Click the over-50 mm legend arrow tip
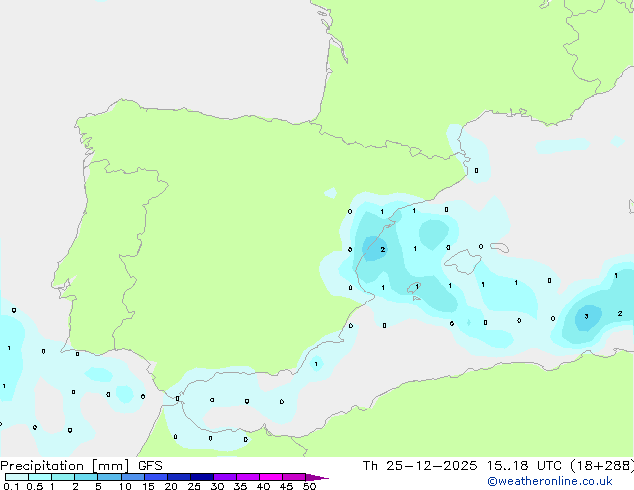The width and height of the screenshot is (634, 490). (x=317, y=477)
